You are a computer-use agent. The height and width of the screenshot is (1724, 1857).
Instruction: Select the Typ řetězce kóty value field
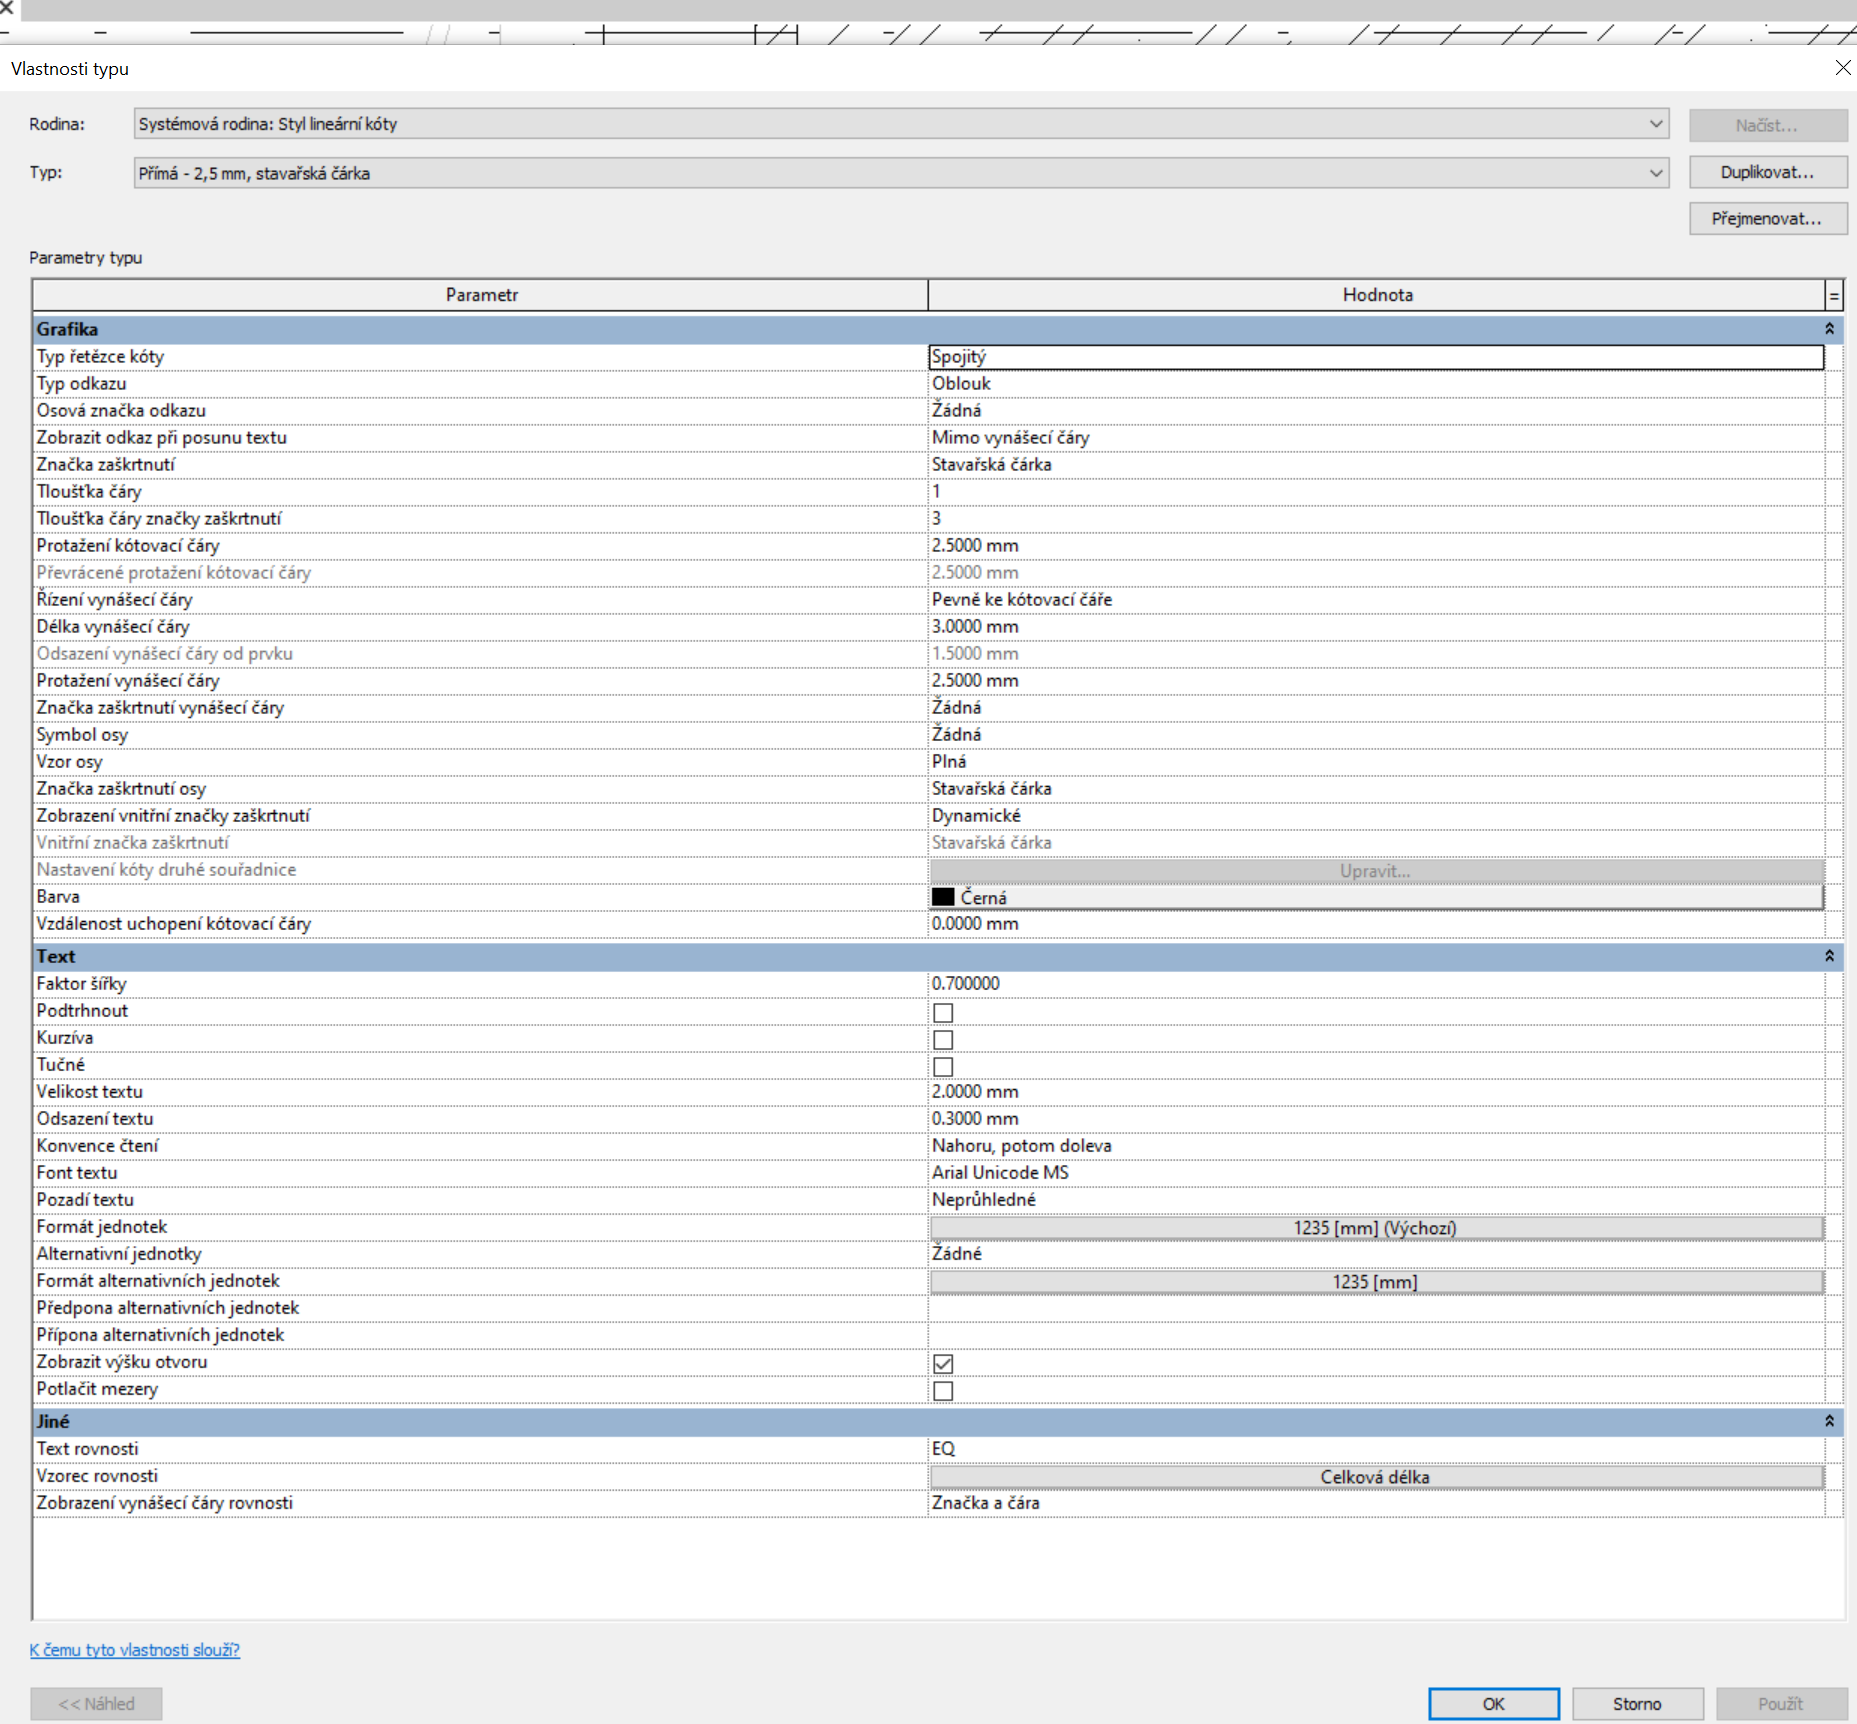pos(1375,357)
